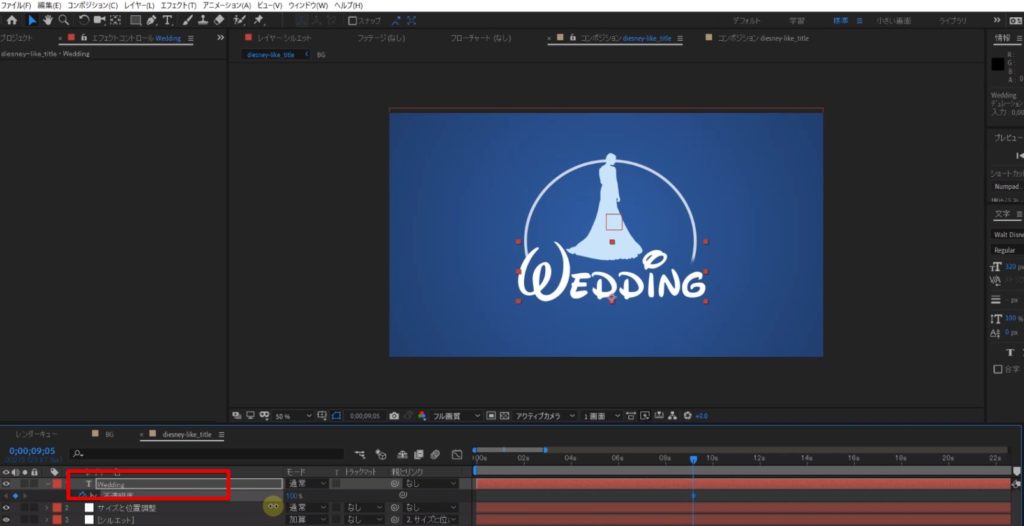Open the エフェクト(T) menu

(x=178, y=5)
